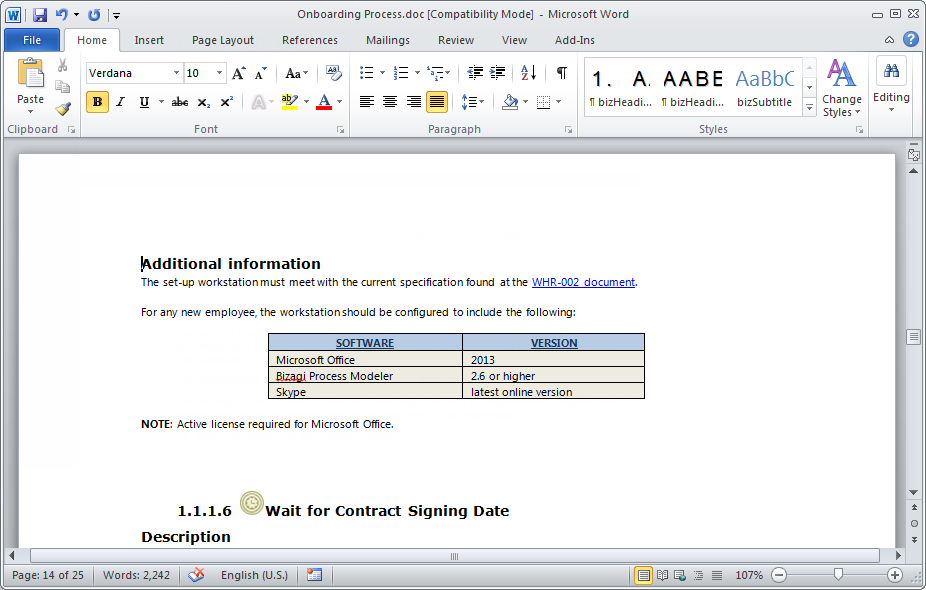
Task: Cut the selection with scissors icon
Action: 62,65
